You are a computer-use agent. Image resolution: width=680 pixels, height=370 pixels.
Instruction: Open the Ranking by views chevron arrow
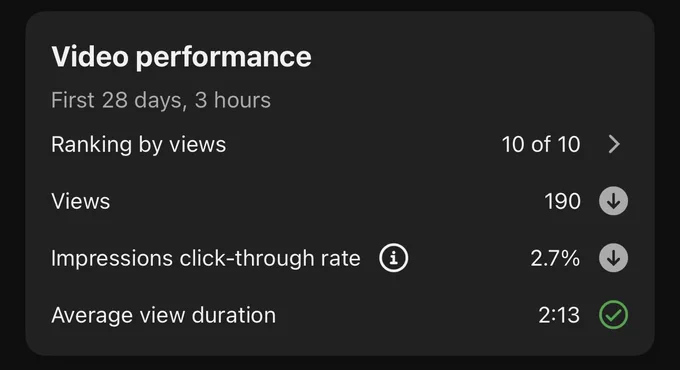[614, 144]
